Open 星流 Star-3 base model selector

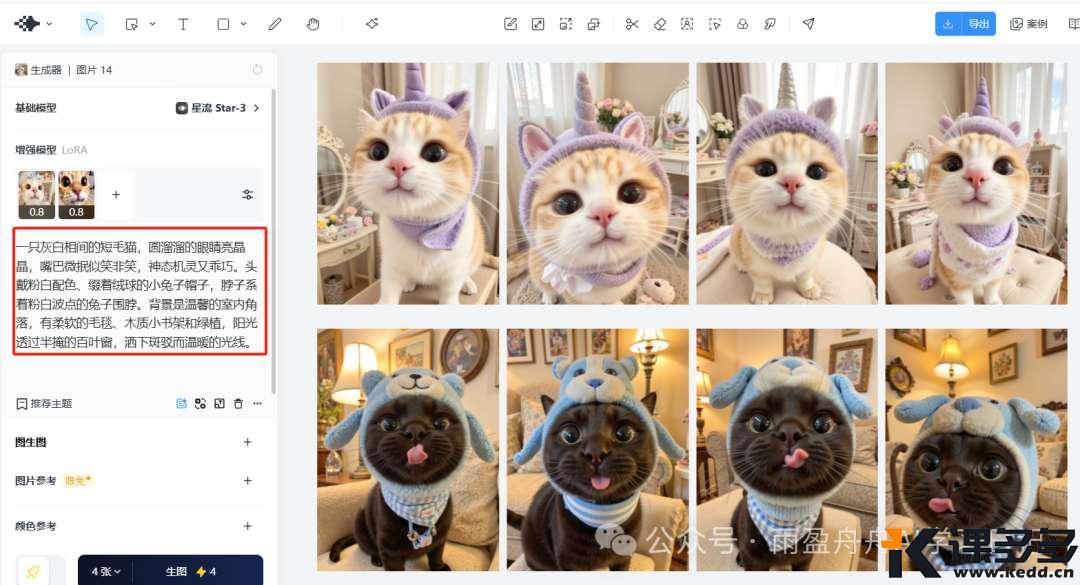coord(217,108)
